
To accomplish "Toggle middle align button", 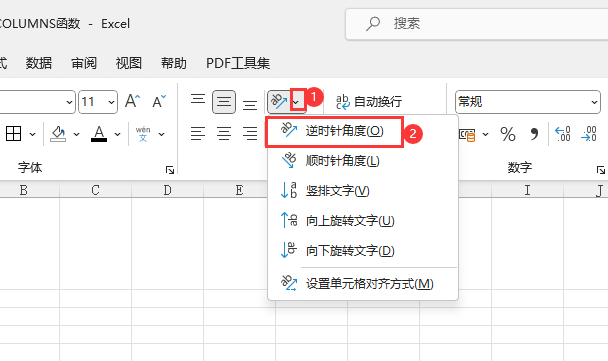I will tap(224, 102).
